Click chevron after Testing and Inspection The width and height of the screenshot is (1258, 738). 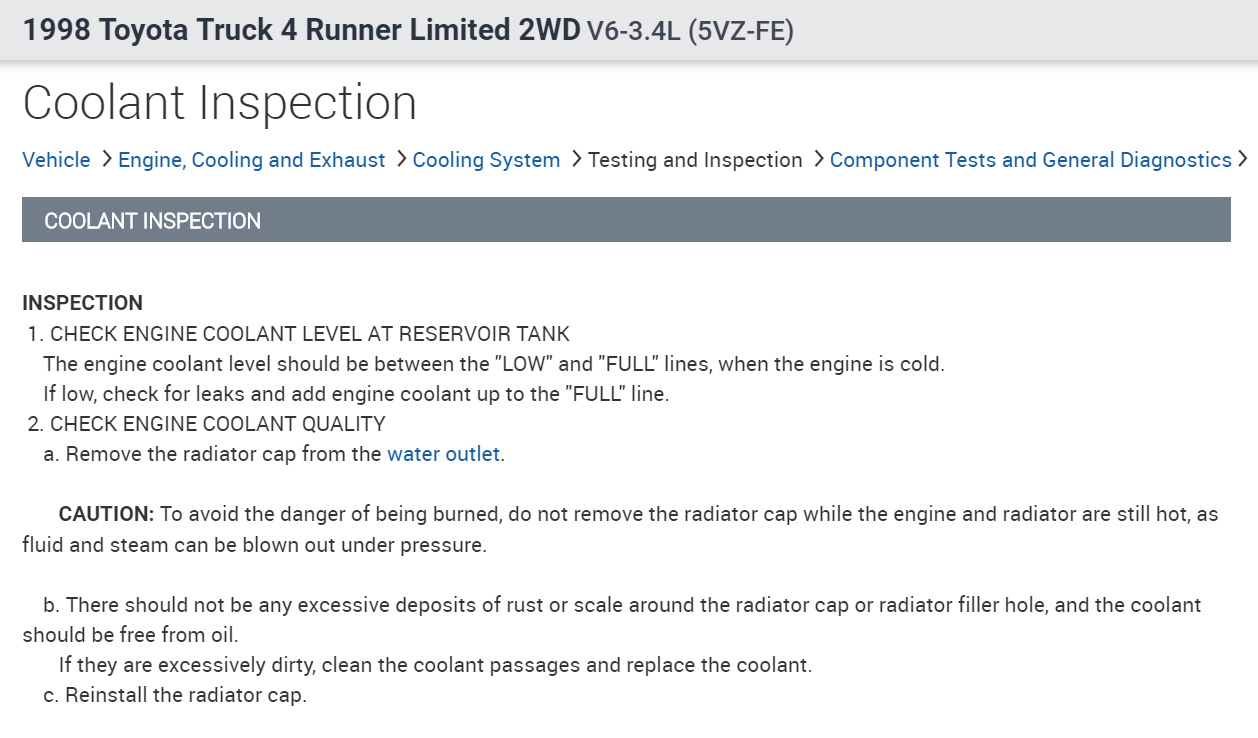[x=817, y=159]
